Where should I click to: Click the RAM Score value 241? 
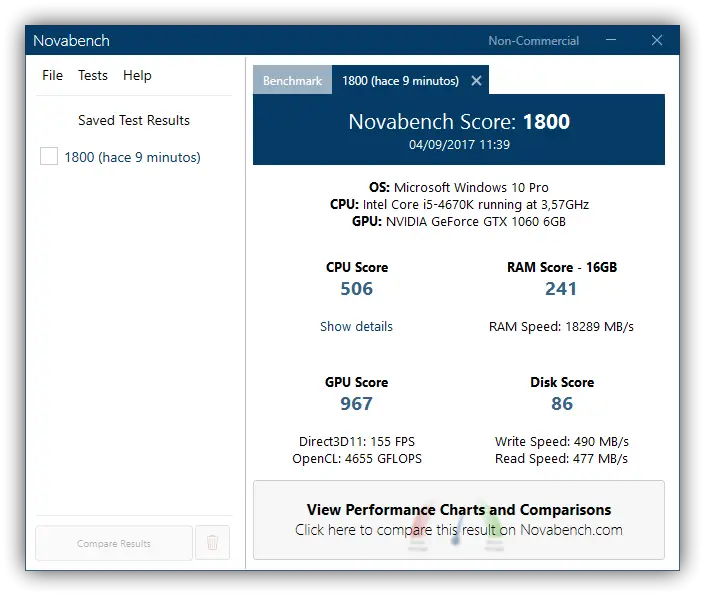[561, 289]
